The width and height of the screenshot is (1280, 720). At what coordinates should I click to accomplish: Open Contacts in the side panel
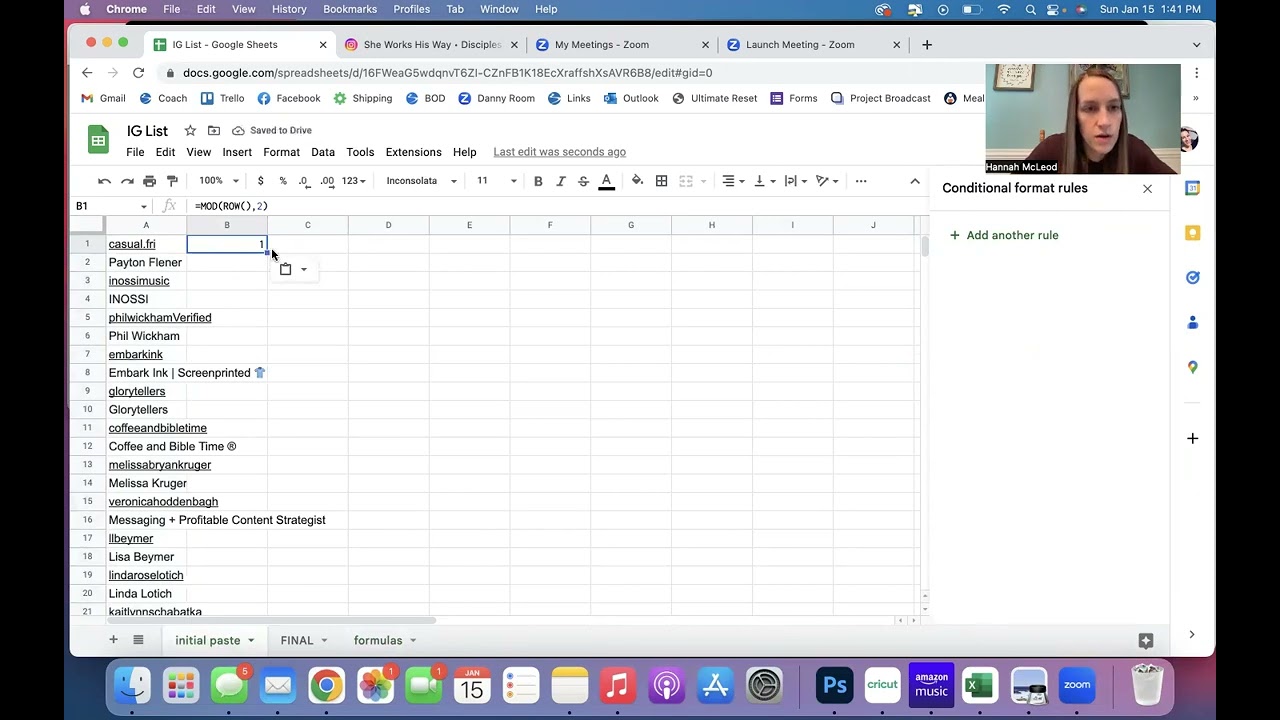tap(1192, 322)
